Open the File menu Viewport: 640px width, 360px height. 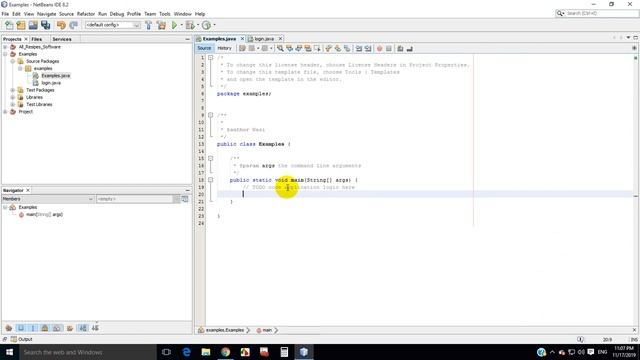5,14
